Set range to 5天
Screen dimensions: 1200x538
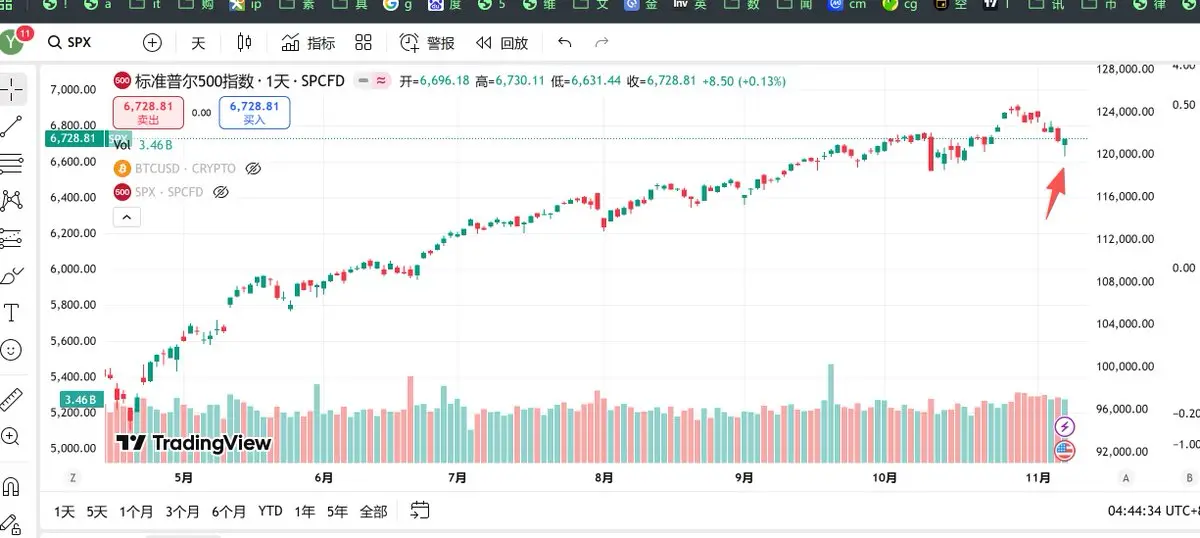coord(97,511)
